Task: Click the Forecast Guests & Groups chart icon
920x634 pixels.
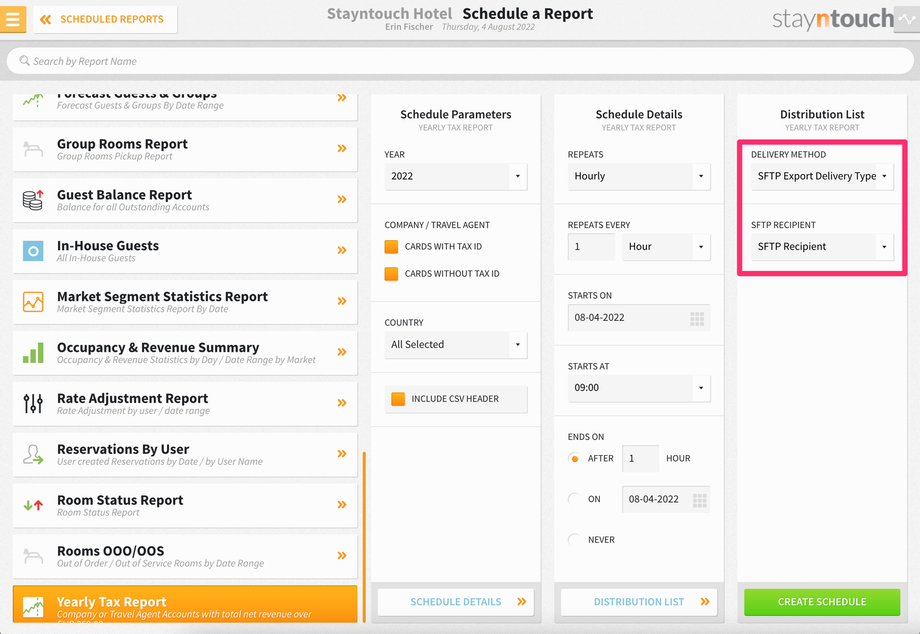Action: click(33, 100)
